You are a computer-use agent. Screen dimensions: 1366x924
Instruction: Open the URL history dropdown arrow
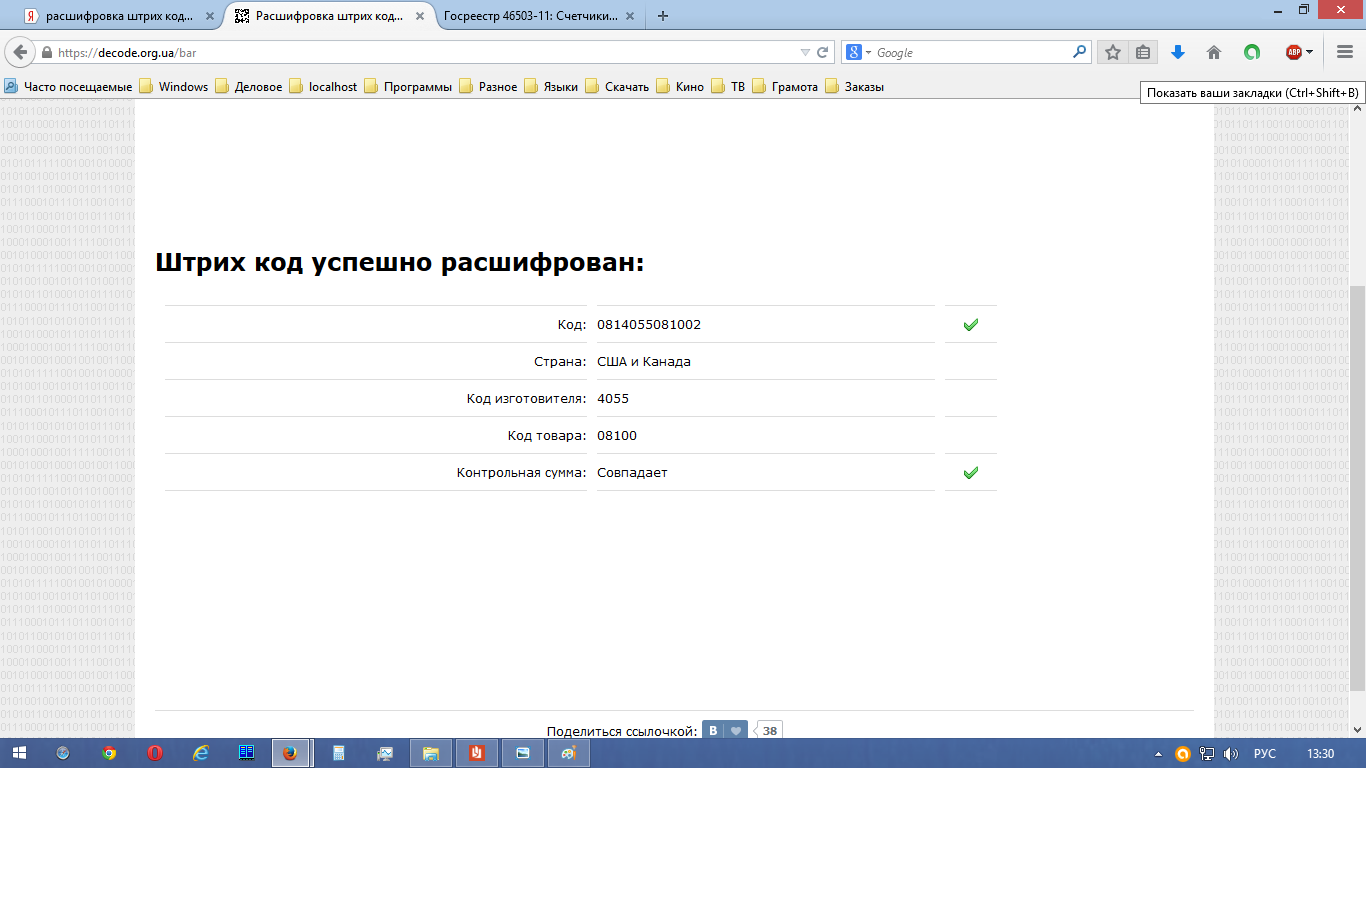click(805, 52)
